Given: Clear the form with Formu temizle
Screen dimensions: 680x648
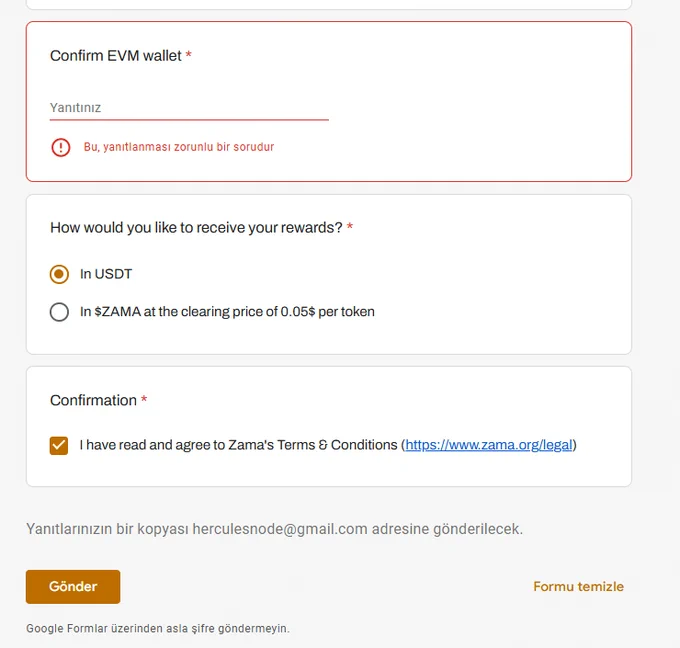Looking at the screenshot, I should coord(579,586).
